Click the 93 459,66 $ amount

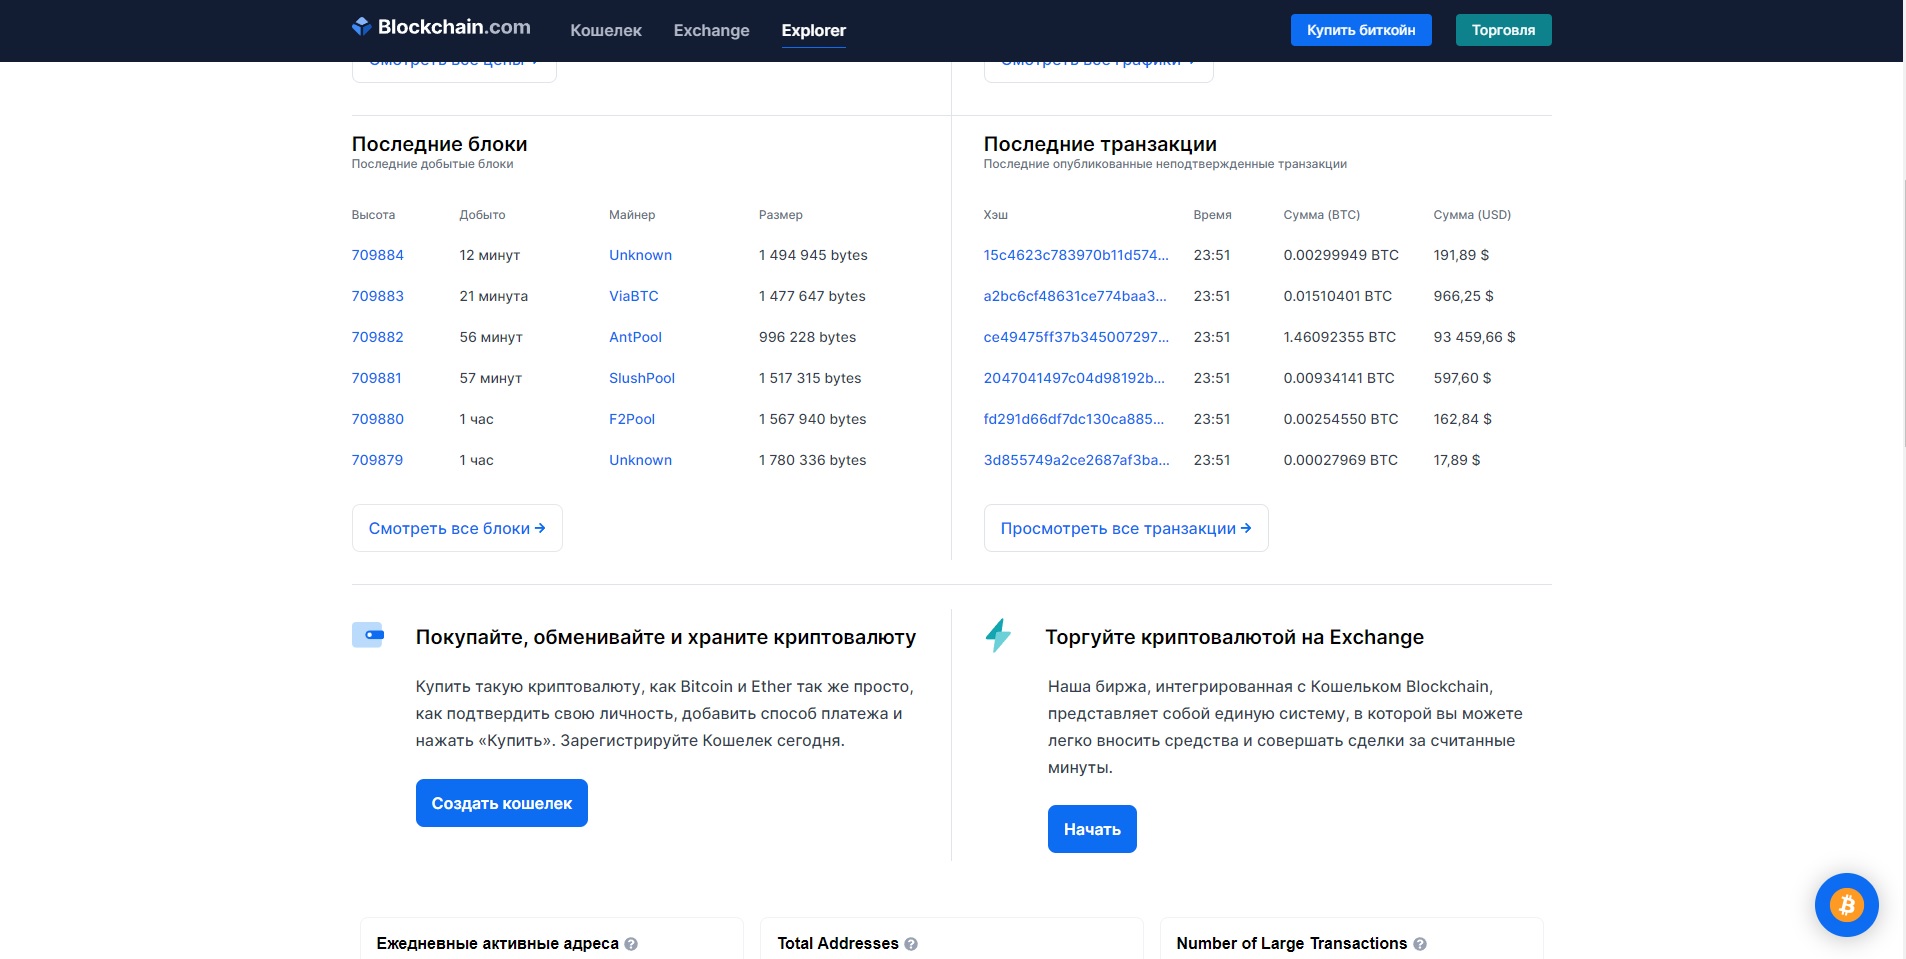point(1474,337)
